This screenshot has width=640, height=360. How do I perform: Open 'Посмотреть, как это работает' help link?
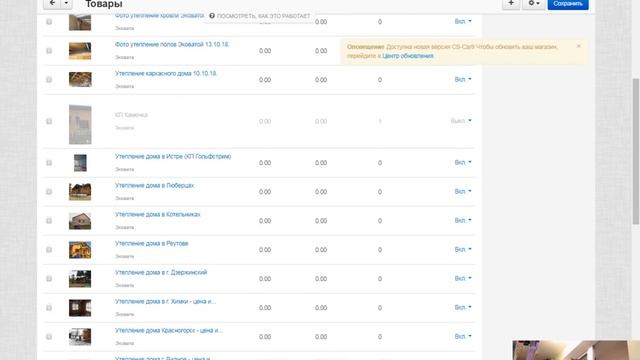[x=263, y=16]
